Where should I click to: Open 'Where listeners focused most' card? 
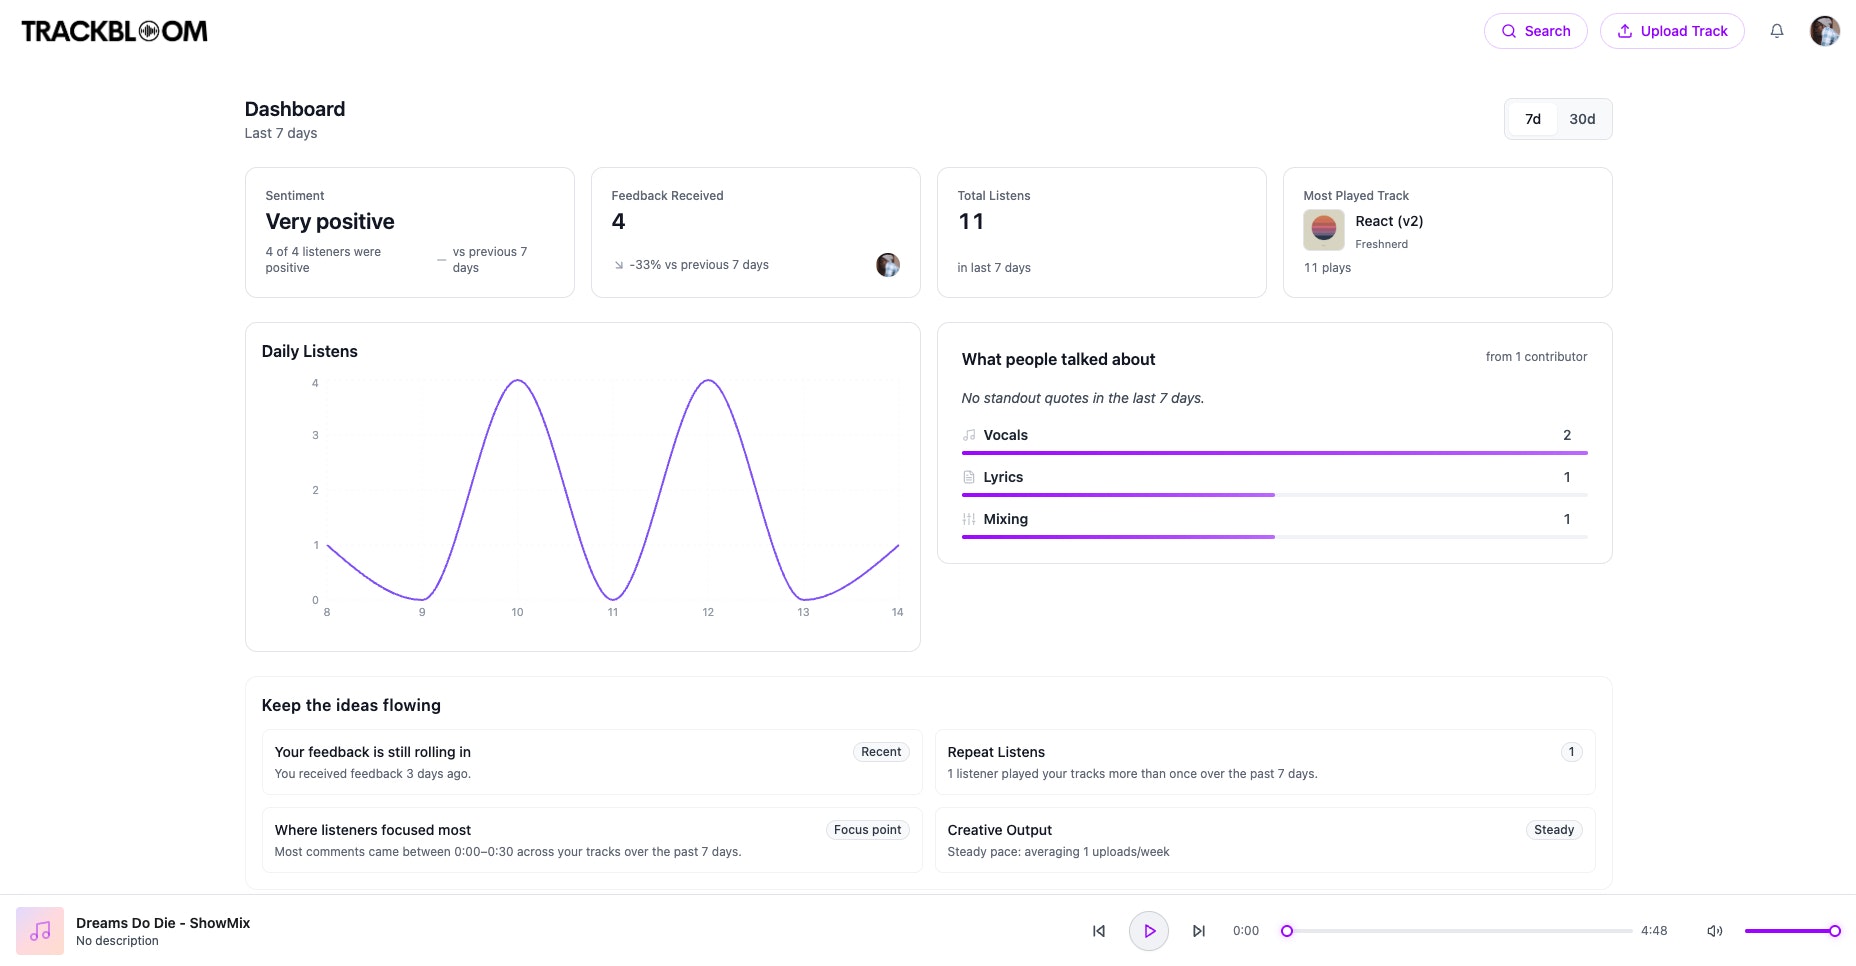(592, 840)
